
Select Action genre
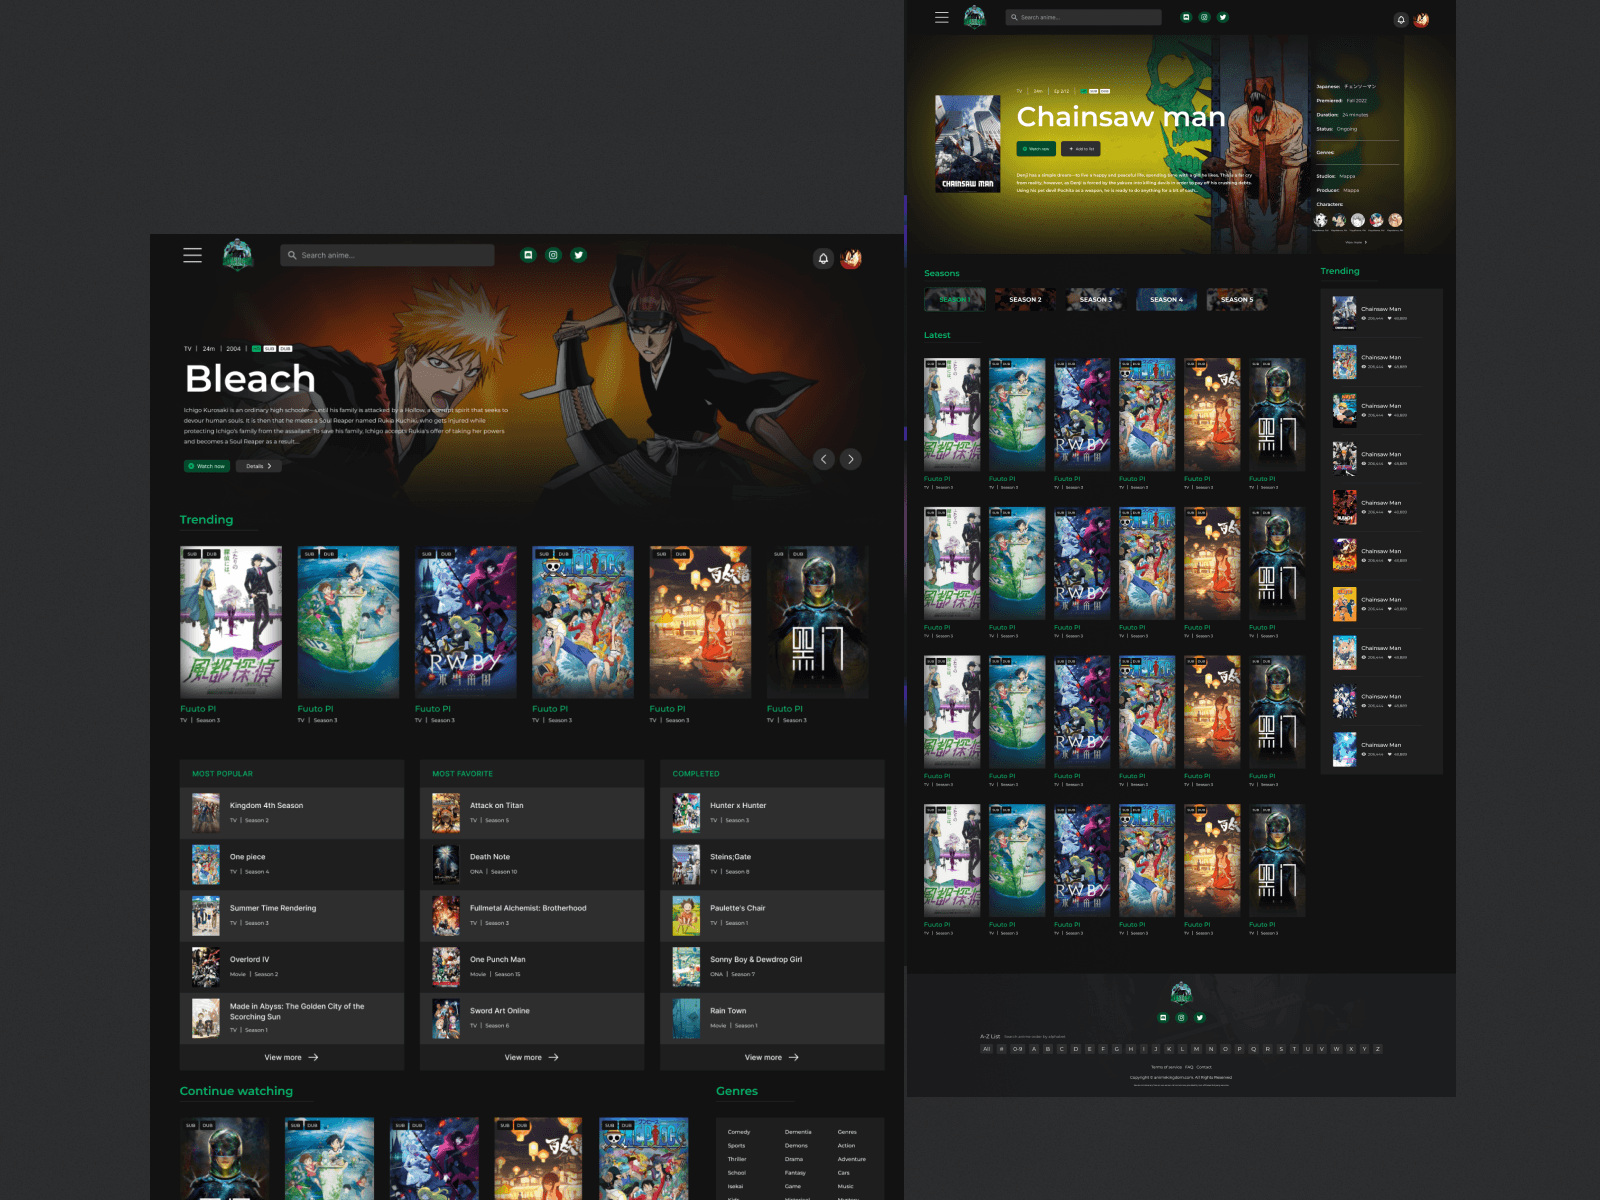(846, 1146)
